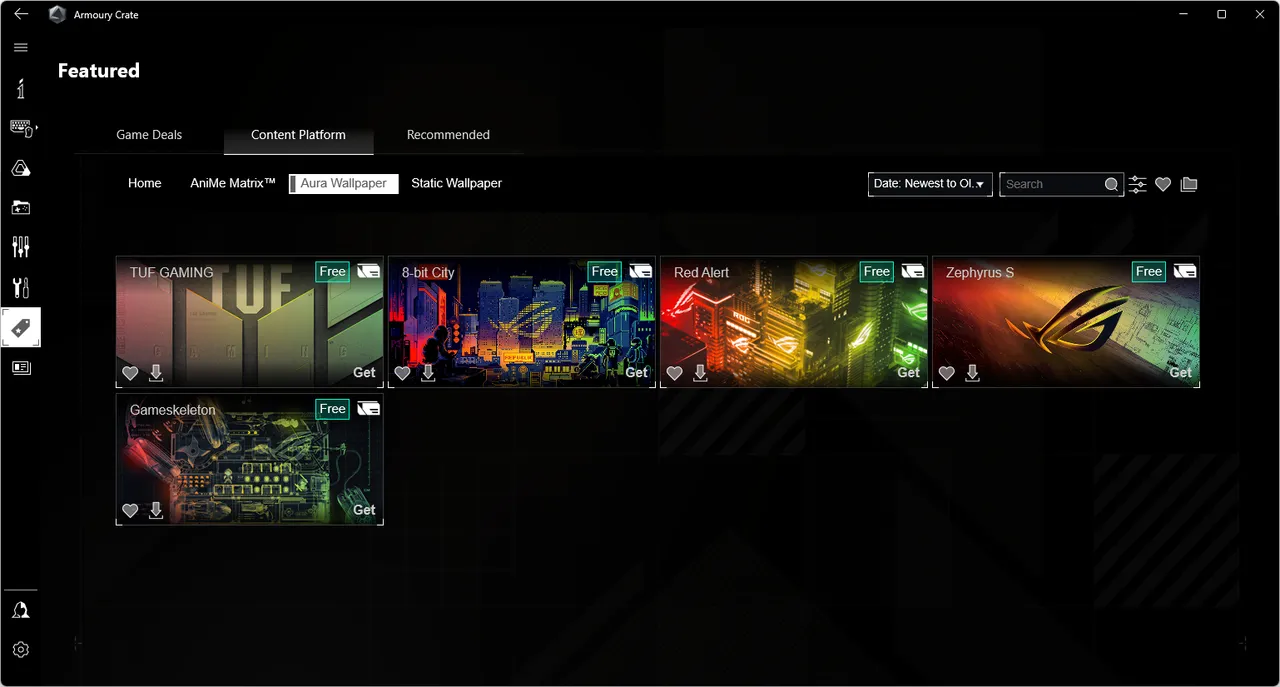Get the 8-bit City wallpaper
Image resolution: width=1280 pixels, height=687 pixels.
click(x=636, y=372)
